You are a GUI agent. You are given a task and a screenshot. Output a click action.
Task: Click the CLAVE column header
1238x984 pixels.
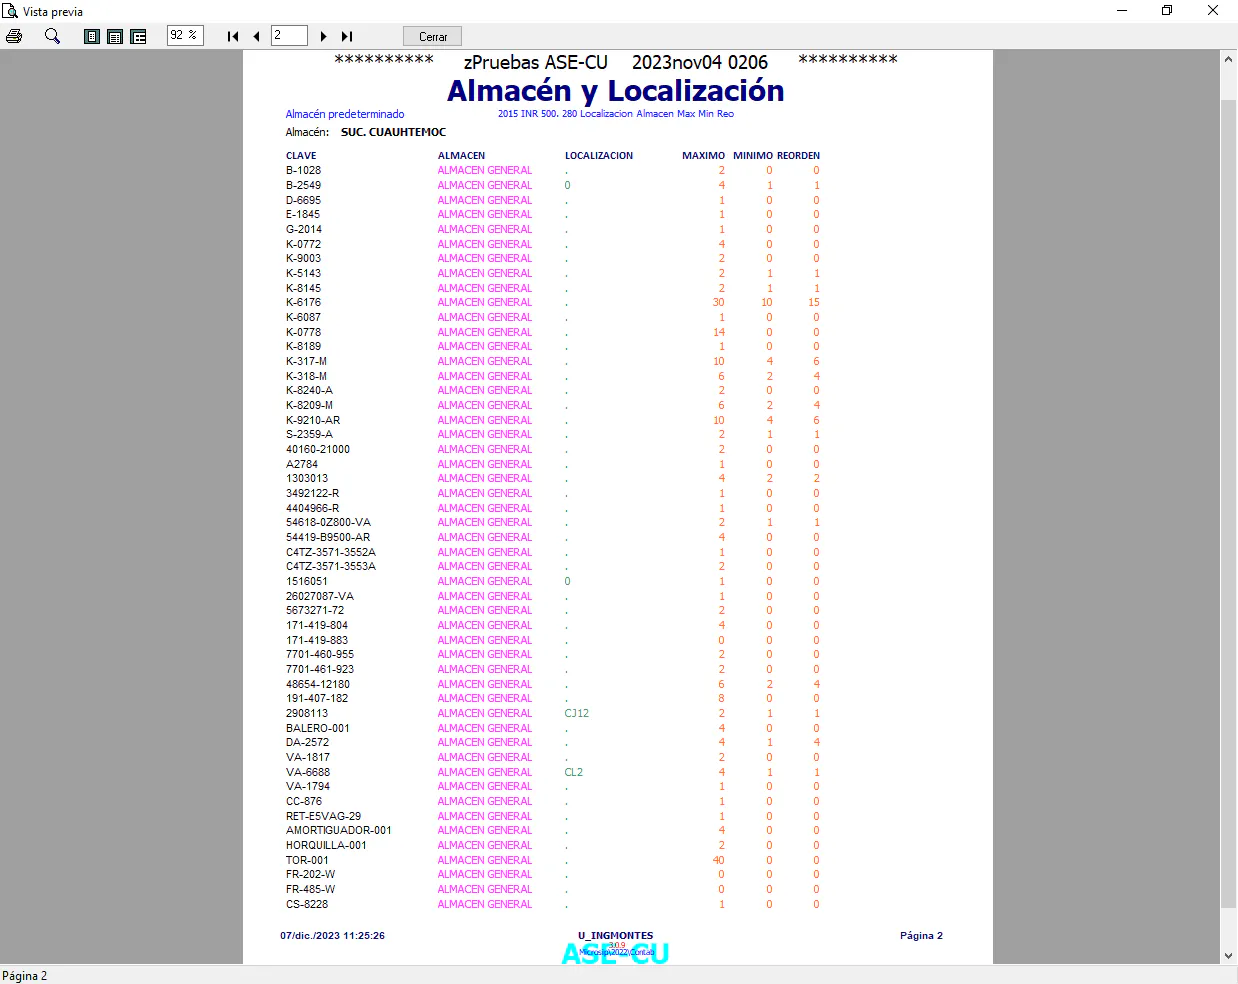pyautogui.click(x=301, y=156)
